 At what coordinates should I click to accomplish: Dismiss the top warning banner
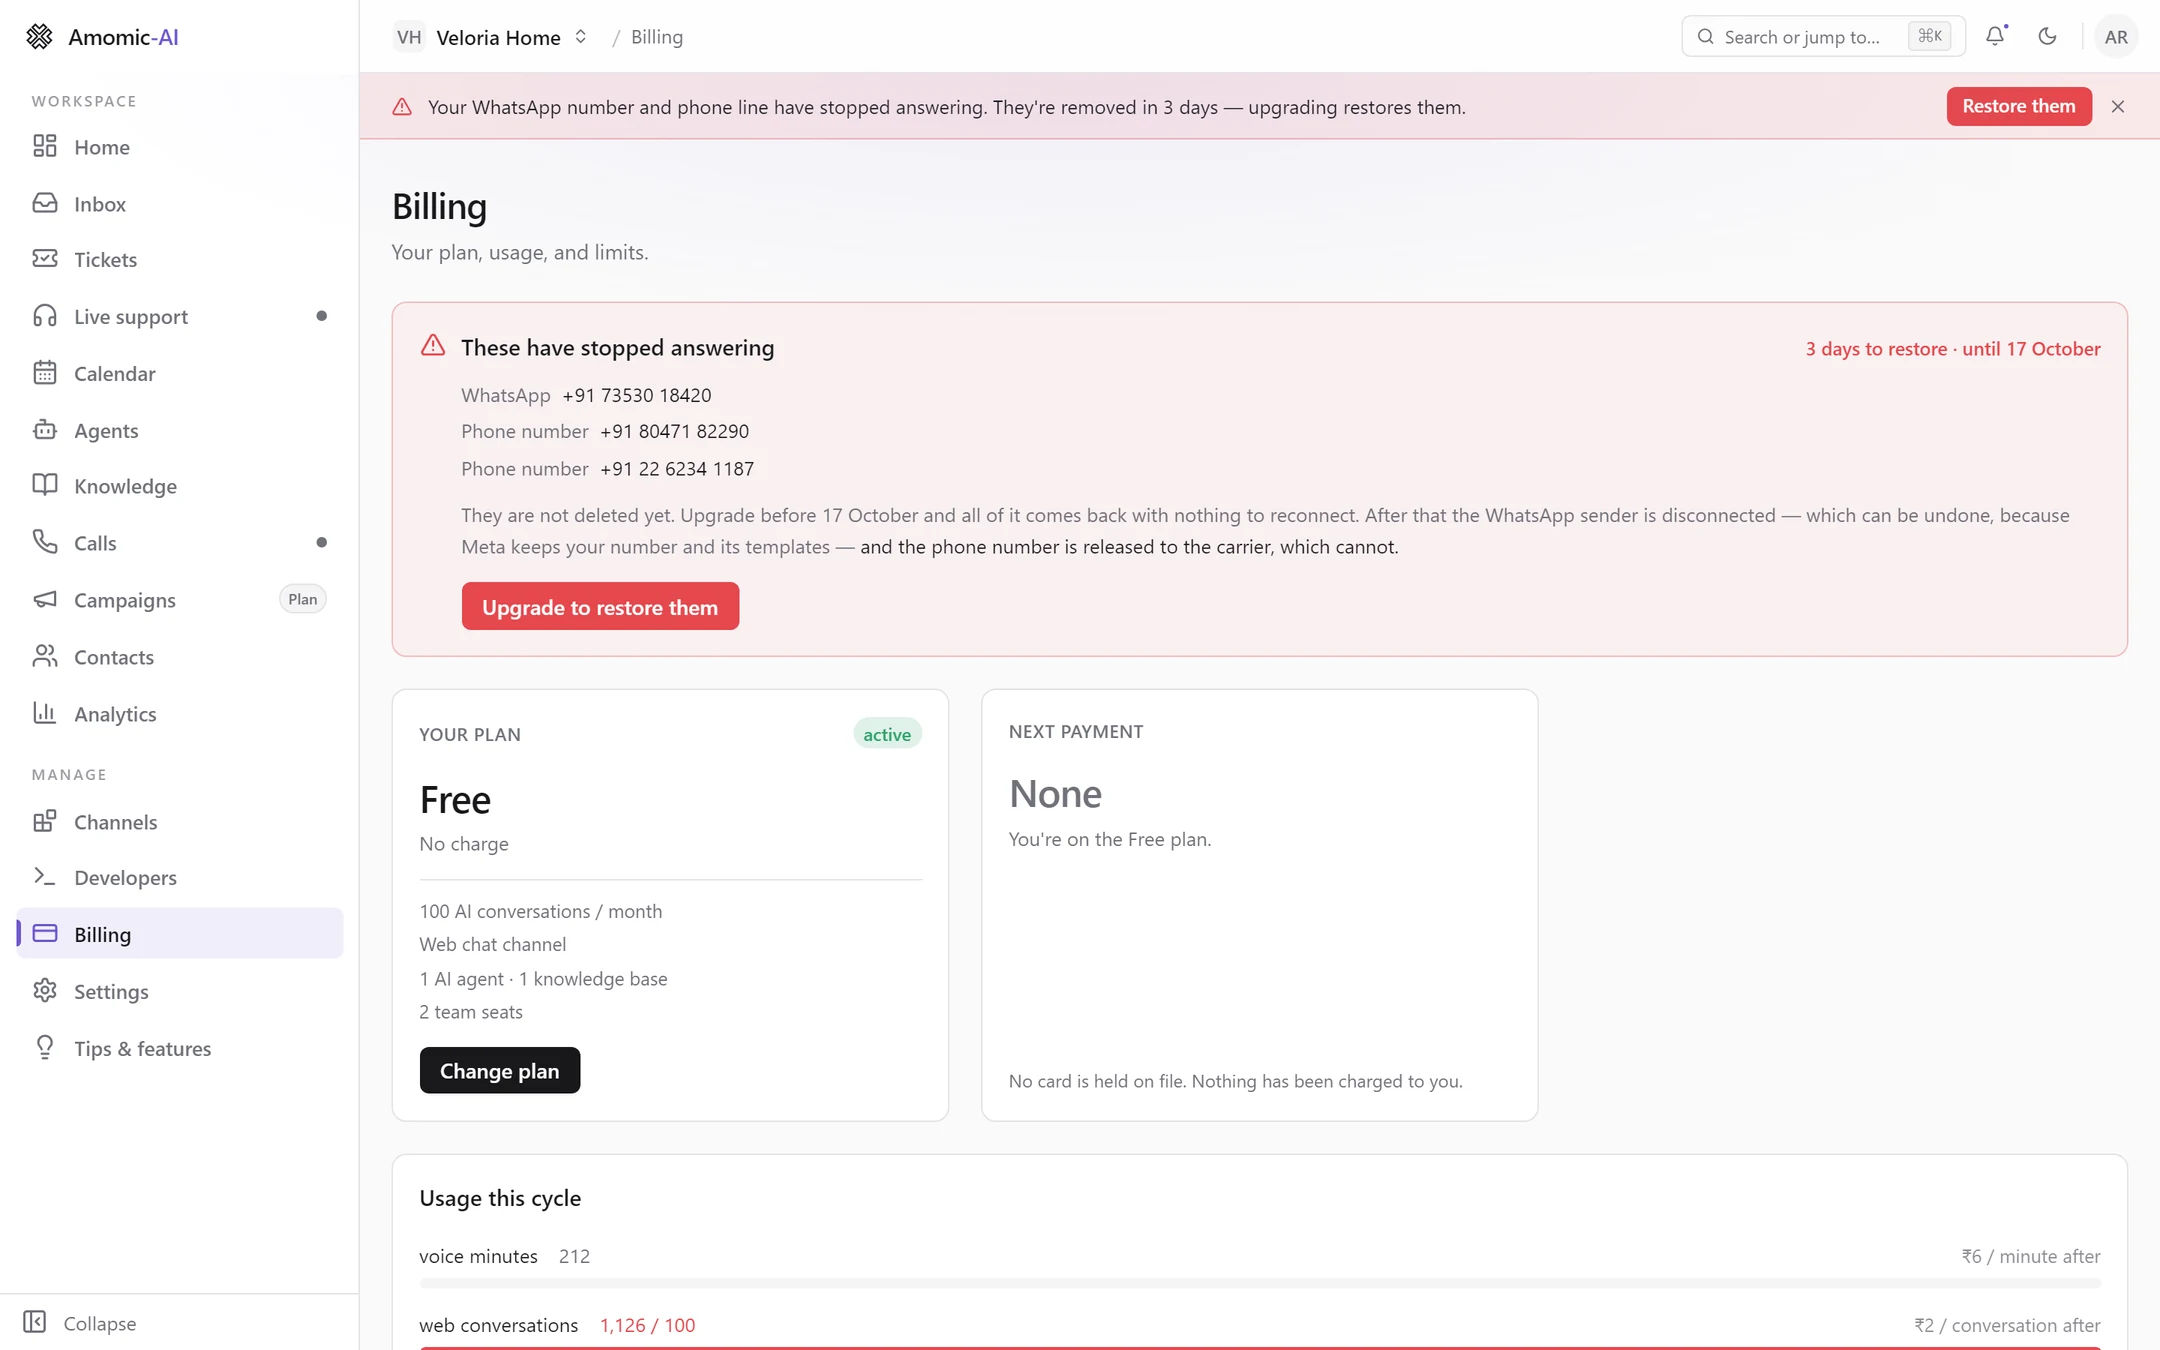(2118, 106)
